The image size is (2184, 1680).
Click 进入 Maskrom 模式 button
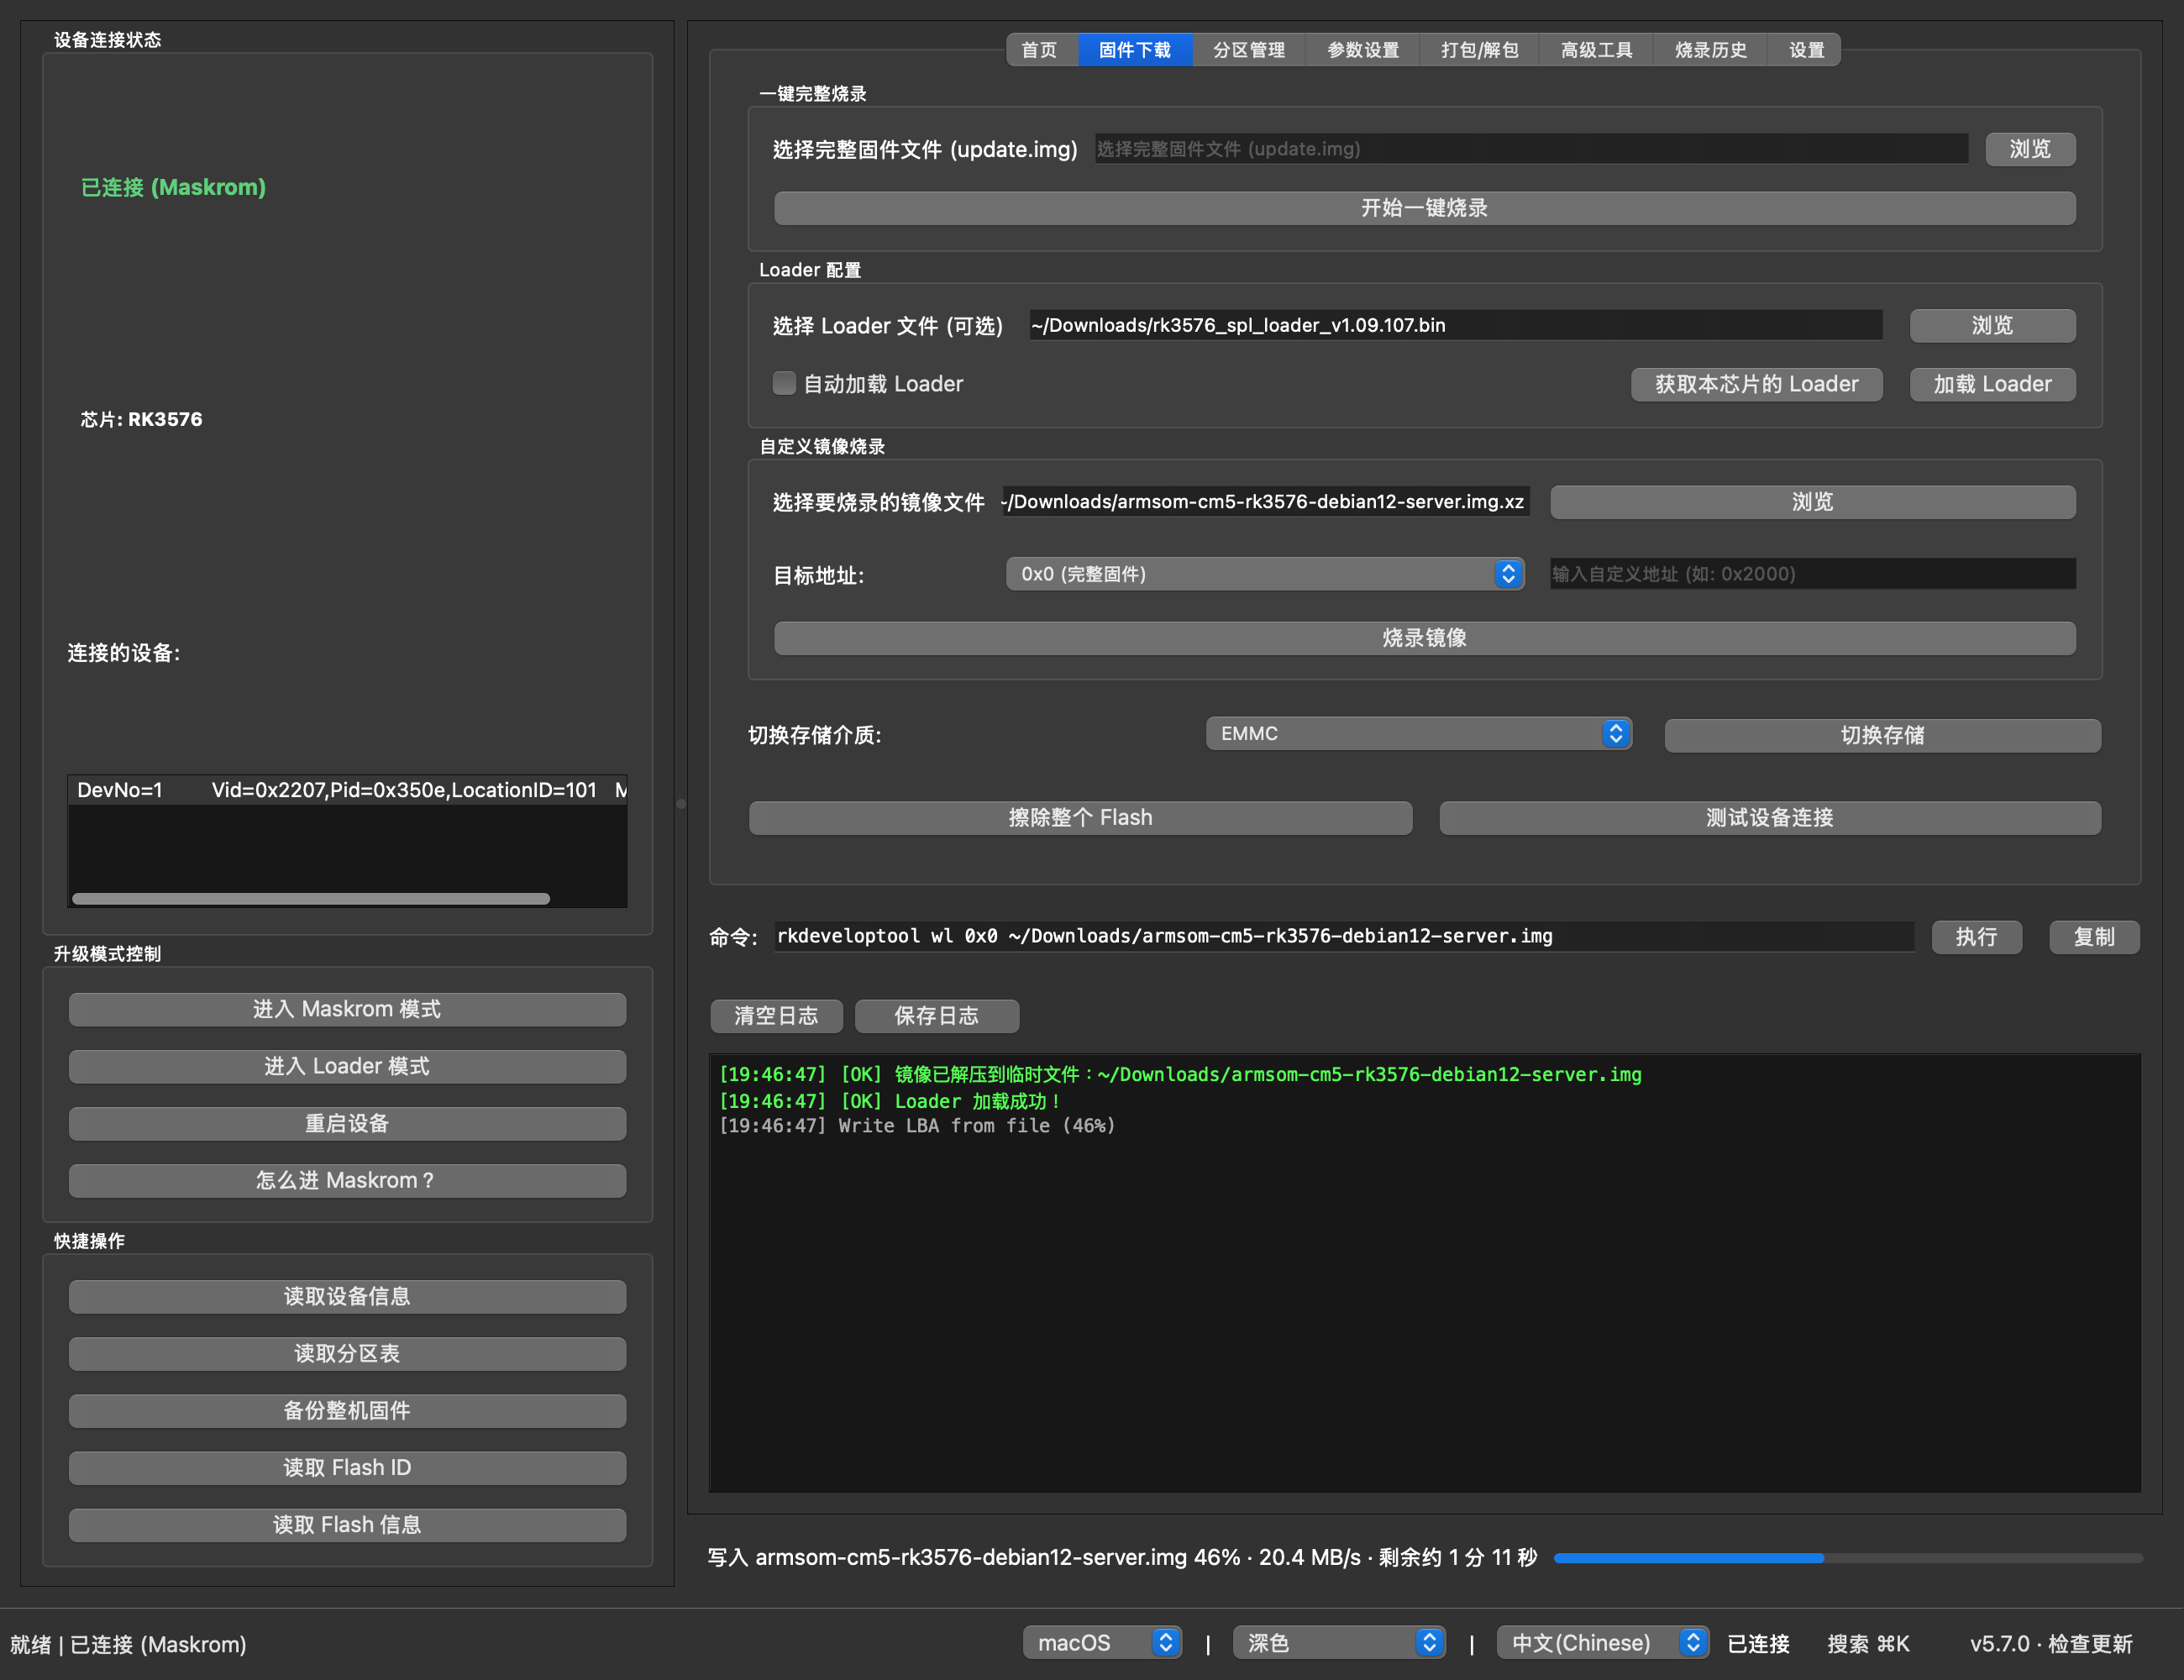[x=347, y=1009]
